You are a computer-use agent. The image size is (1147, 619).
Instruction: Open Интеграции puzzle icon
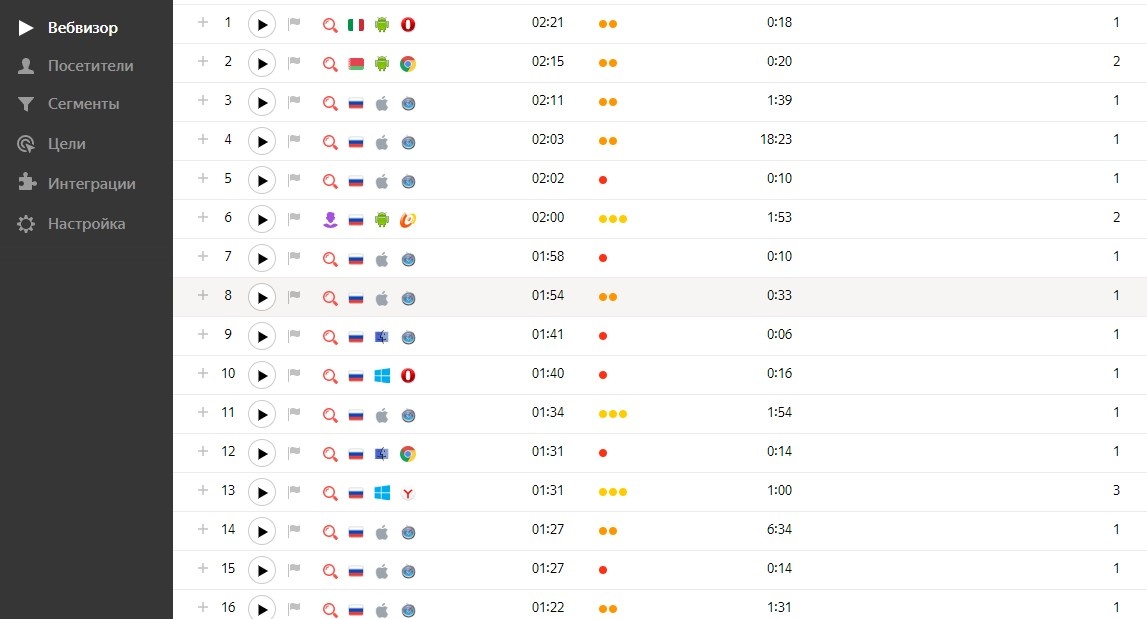pos(26,183)
